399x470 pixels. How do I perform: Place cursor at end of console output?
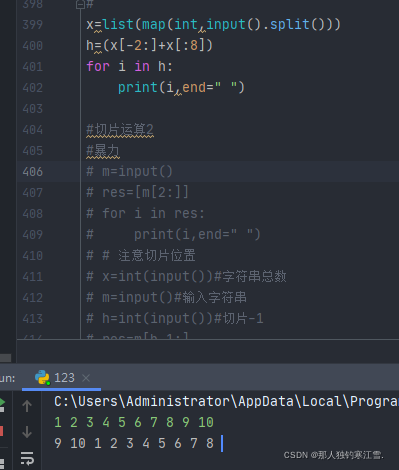click(222, 444)
